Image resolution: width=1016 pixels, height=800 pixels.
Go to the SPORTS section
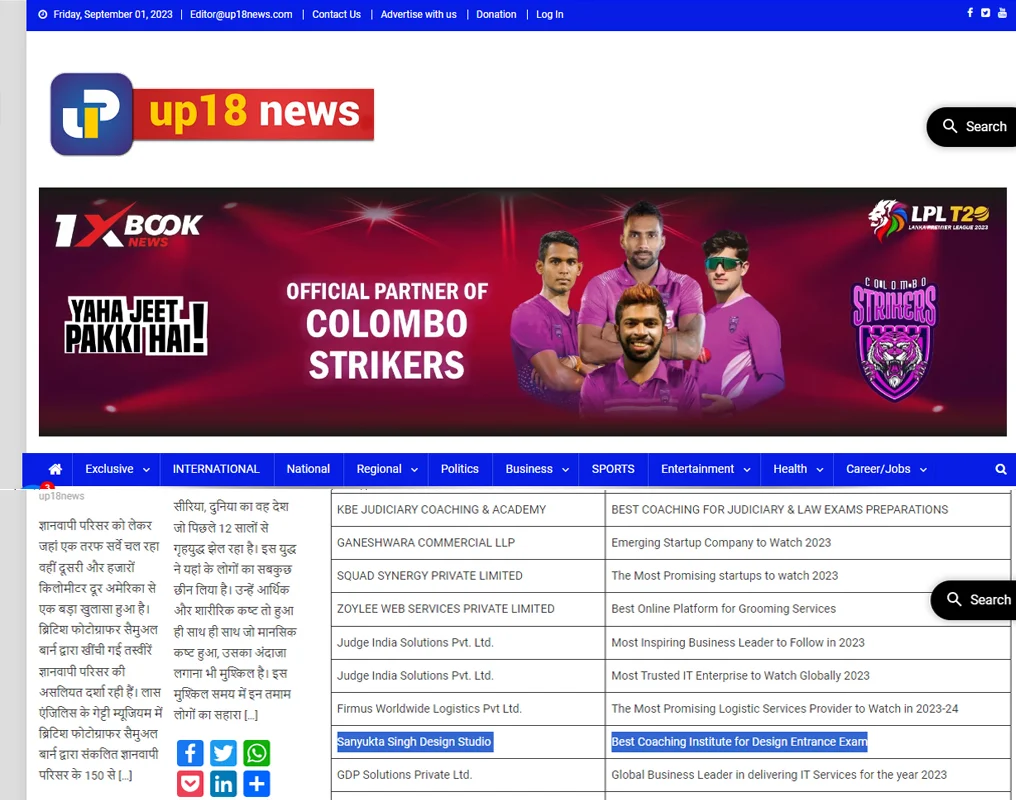click(x=613, y=469)
